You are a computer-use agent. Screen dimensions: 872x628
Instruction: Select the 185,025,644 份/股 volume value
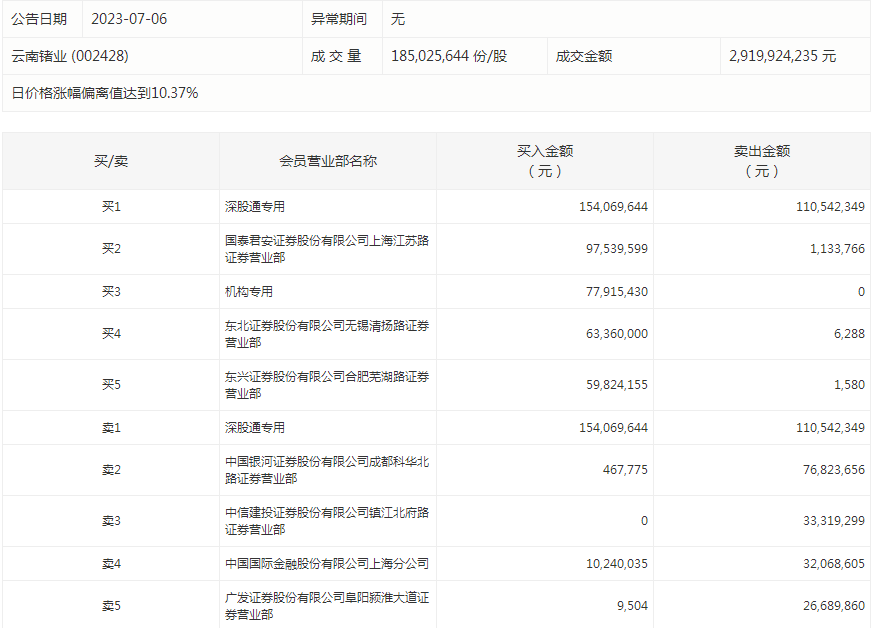449,56
